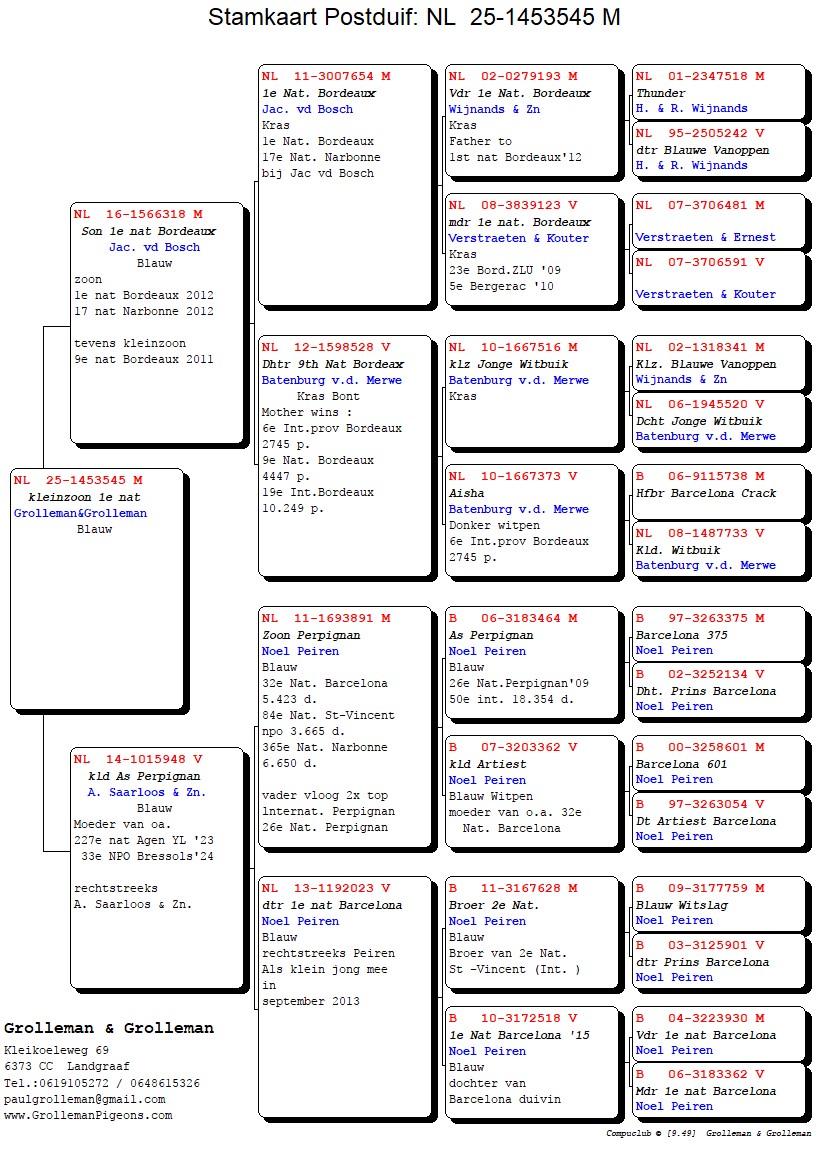Open the www.GrollemanPigeons.com website link
This screenshot has width=816, height=1172.
[x=88, y=1115]
